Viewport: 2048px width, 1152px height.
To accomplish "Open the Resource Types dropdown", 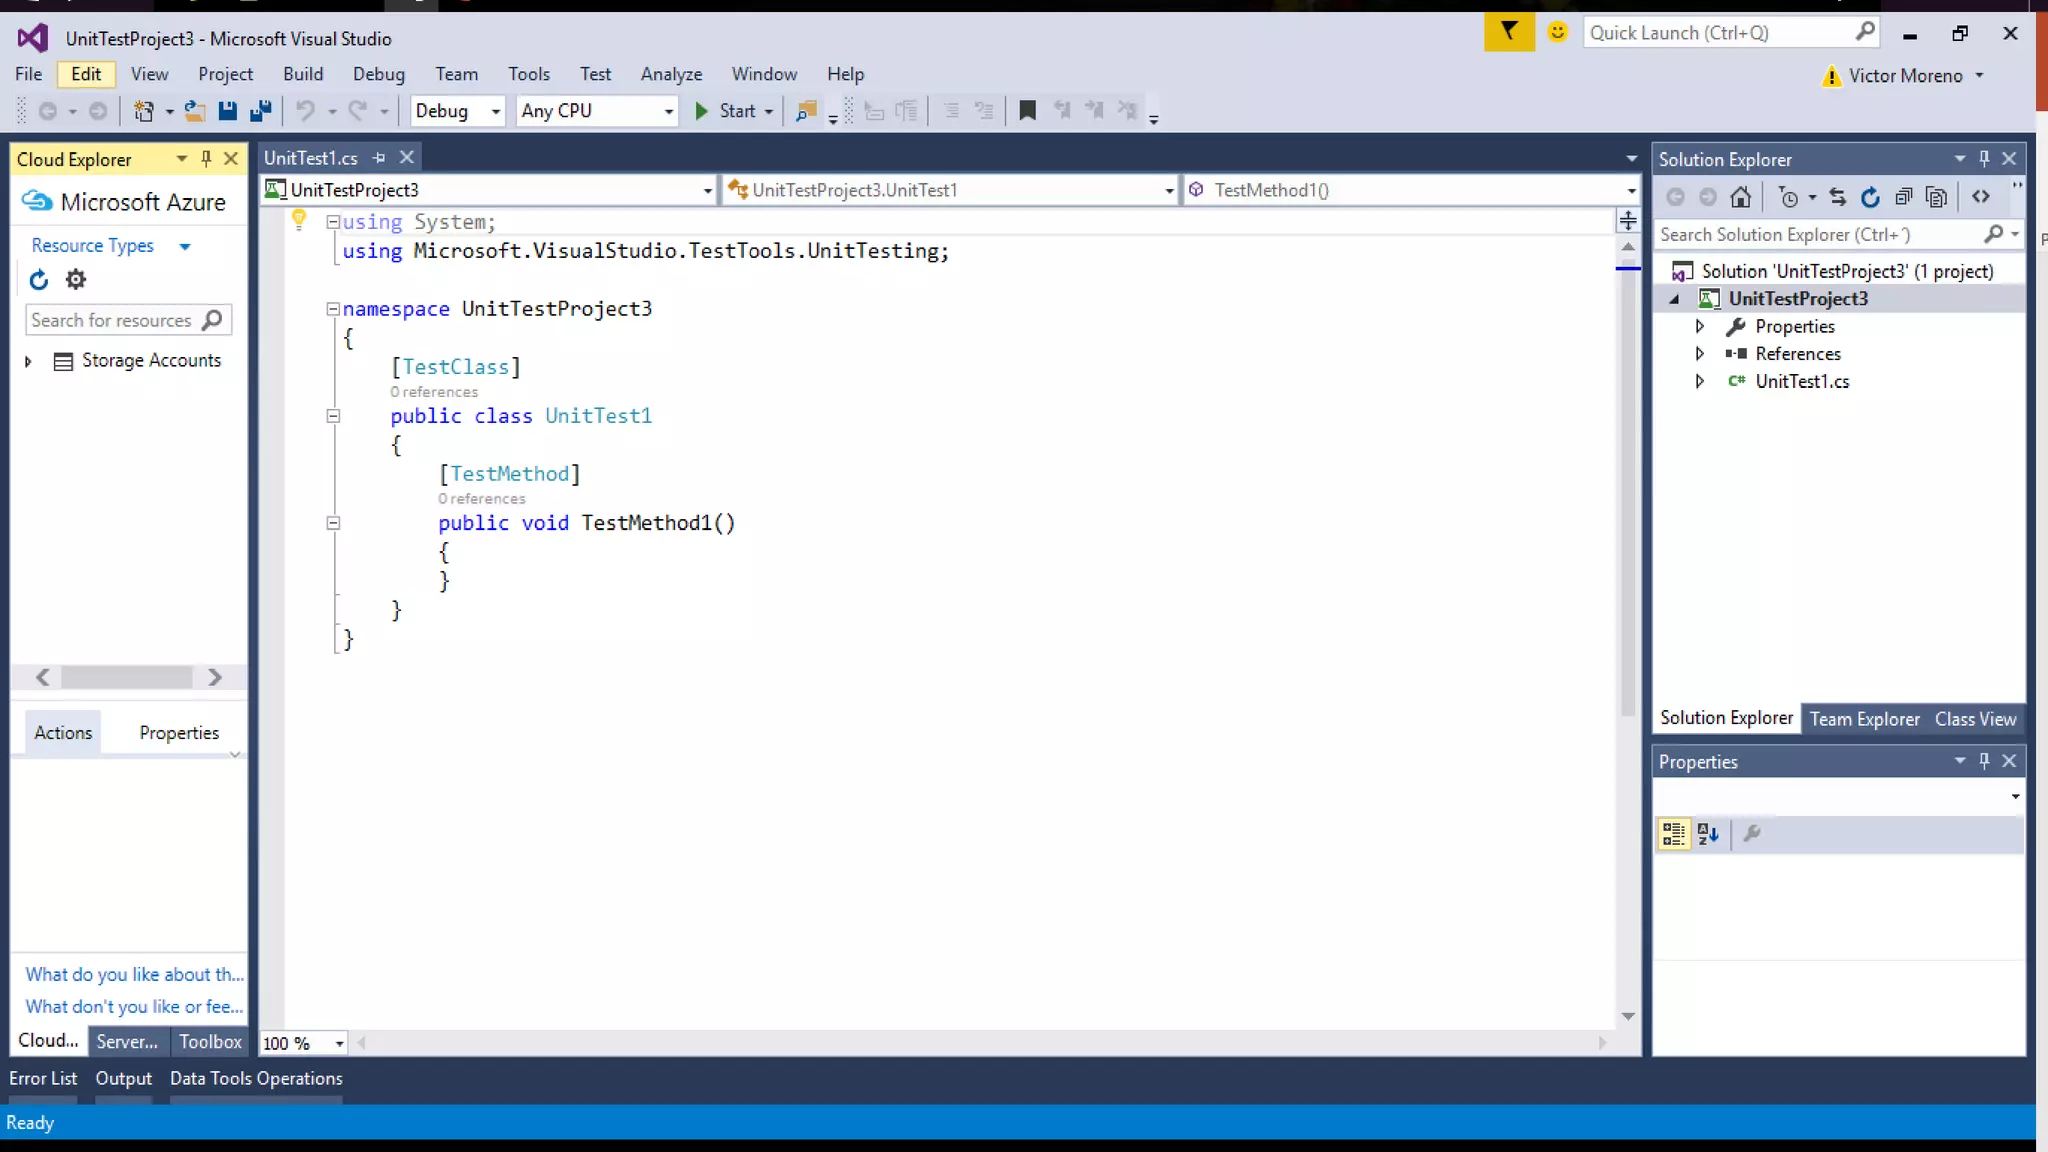I will click(110, 246).
